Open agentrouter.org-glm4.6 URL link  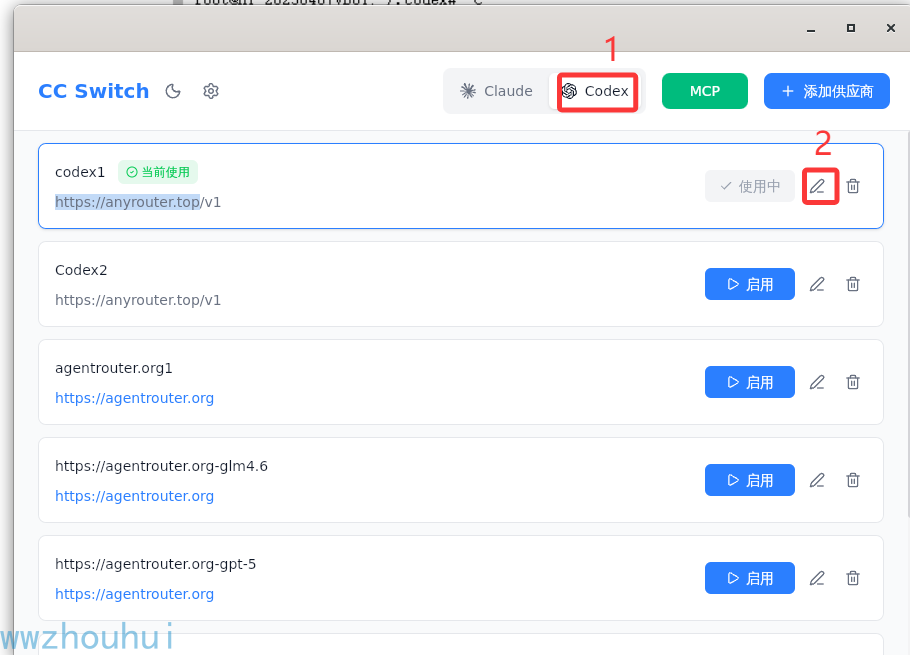[x=134, y=496]
